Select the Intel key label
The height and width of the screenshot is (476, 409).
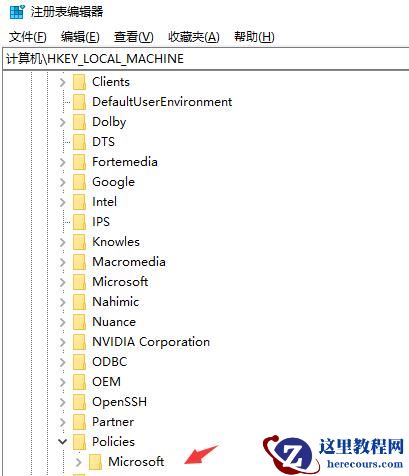click(104, 202)
